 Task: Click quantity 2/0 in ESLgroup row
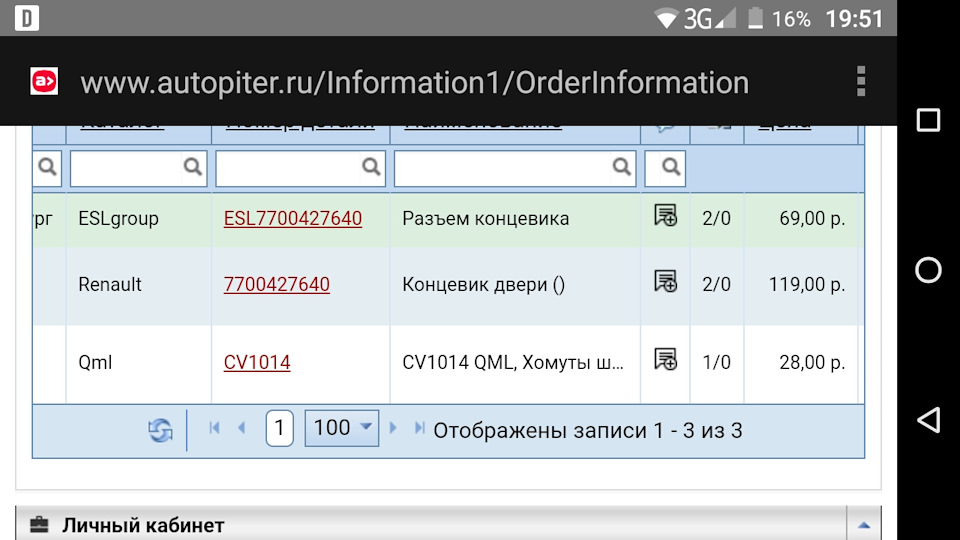coord(716,219)
